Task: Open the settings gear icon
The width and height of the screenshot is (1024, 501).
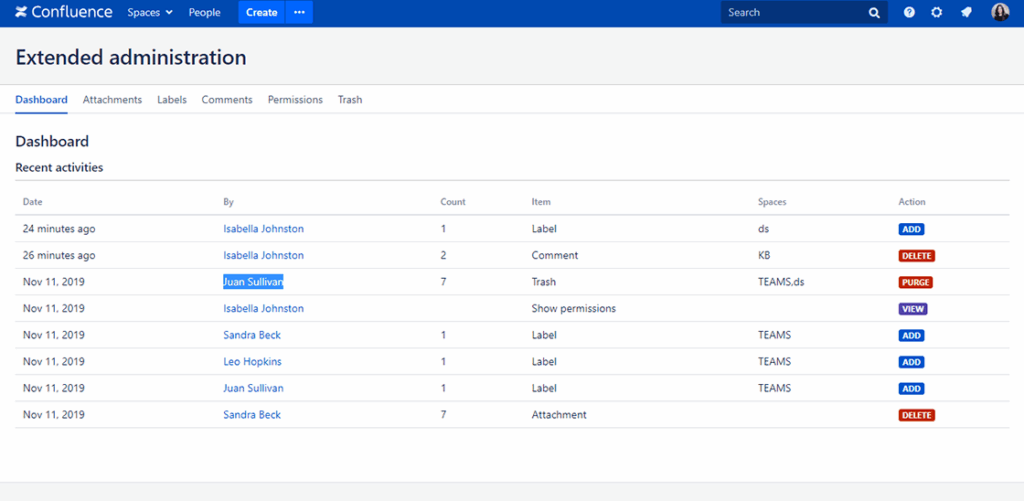Action: pyautogui.click(x=937, y=13)
